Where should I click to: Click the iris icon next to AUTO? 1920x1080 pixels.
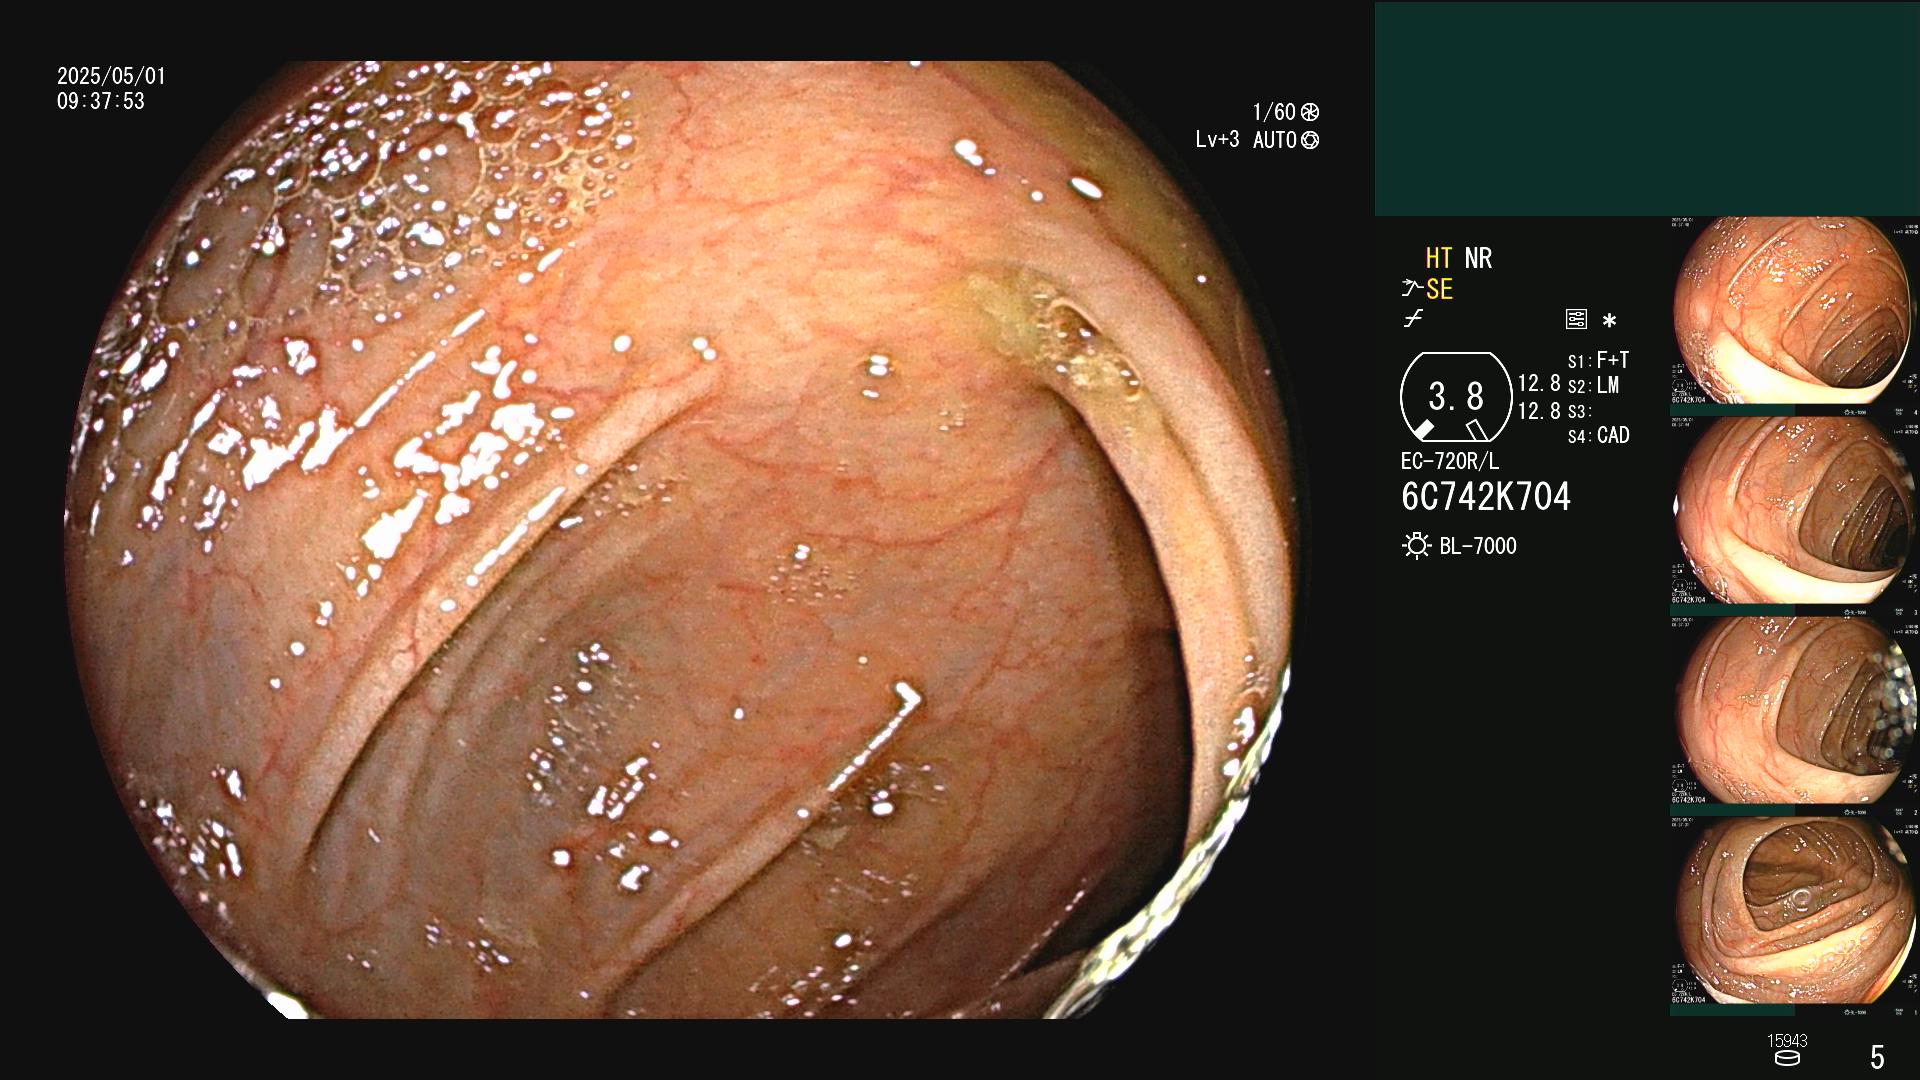1310,140
